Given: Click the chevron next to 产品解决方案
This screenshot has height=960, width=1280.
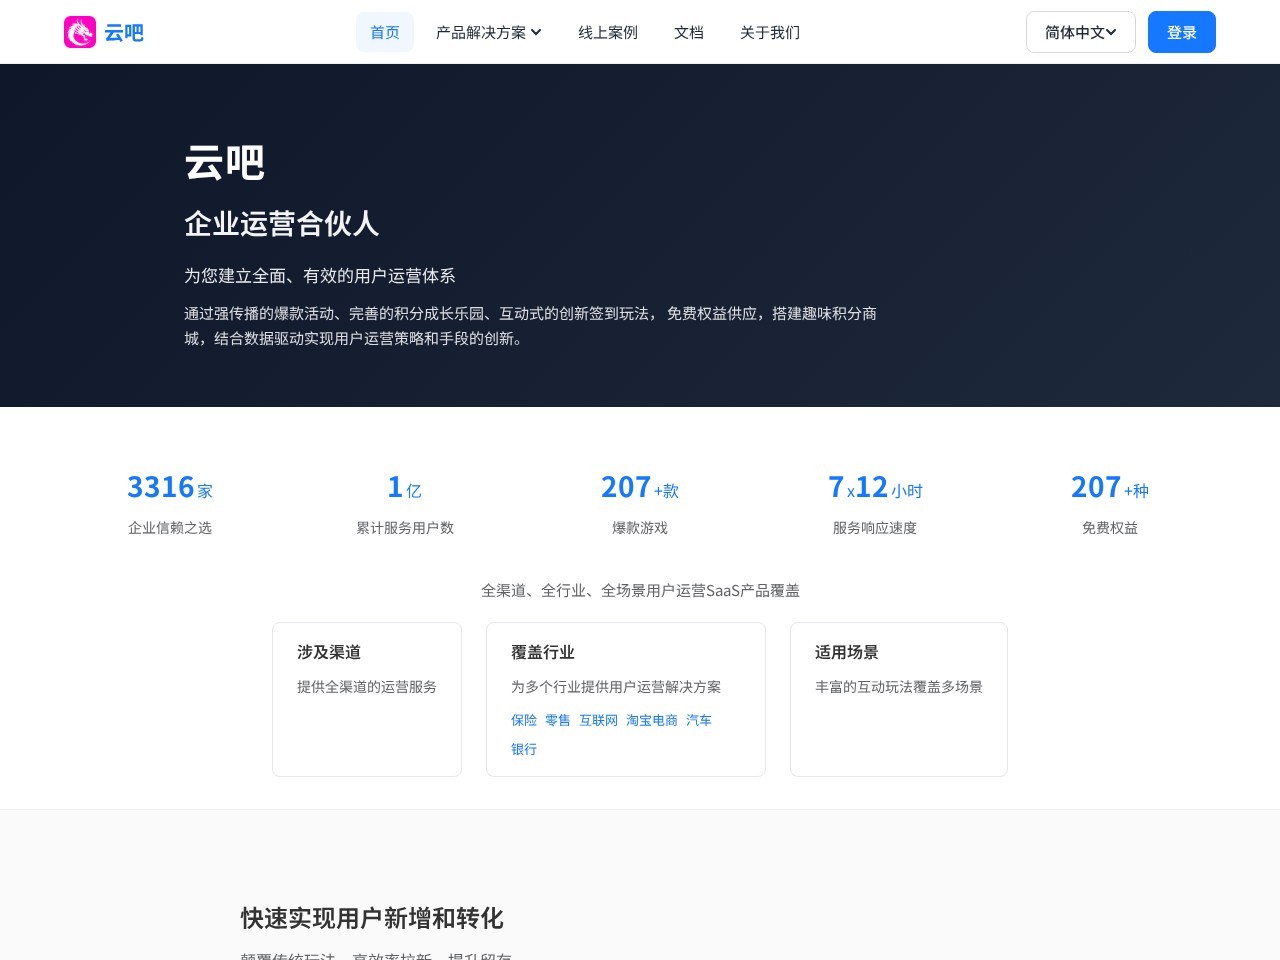Looking at the screenshot, I should coord(536,33).
